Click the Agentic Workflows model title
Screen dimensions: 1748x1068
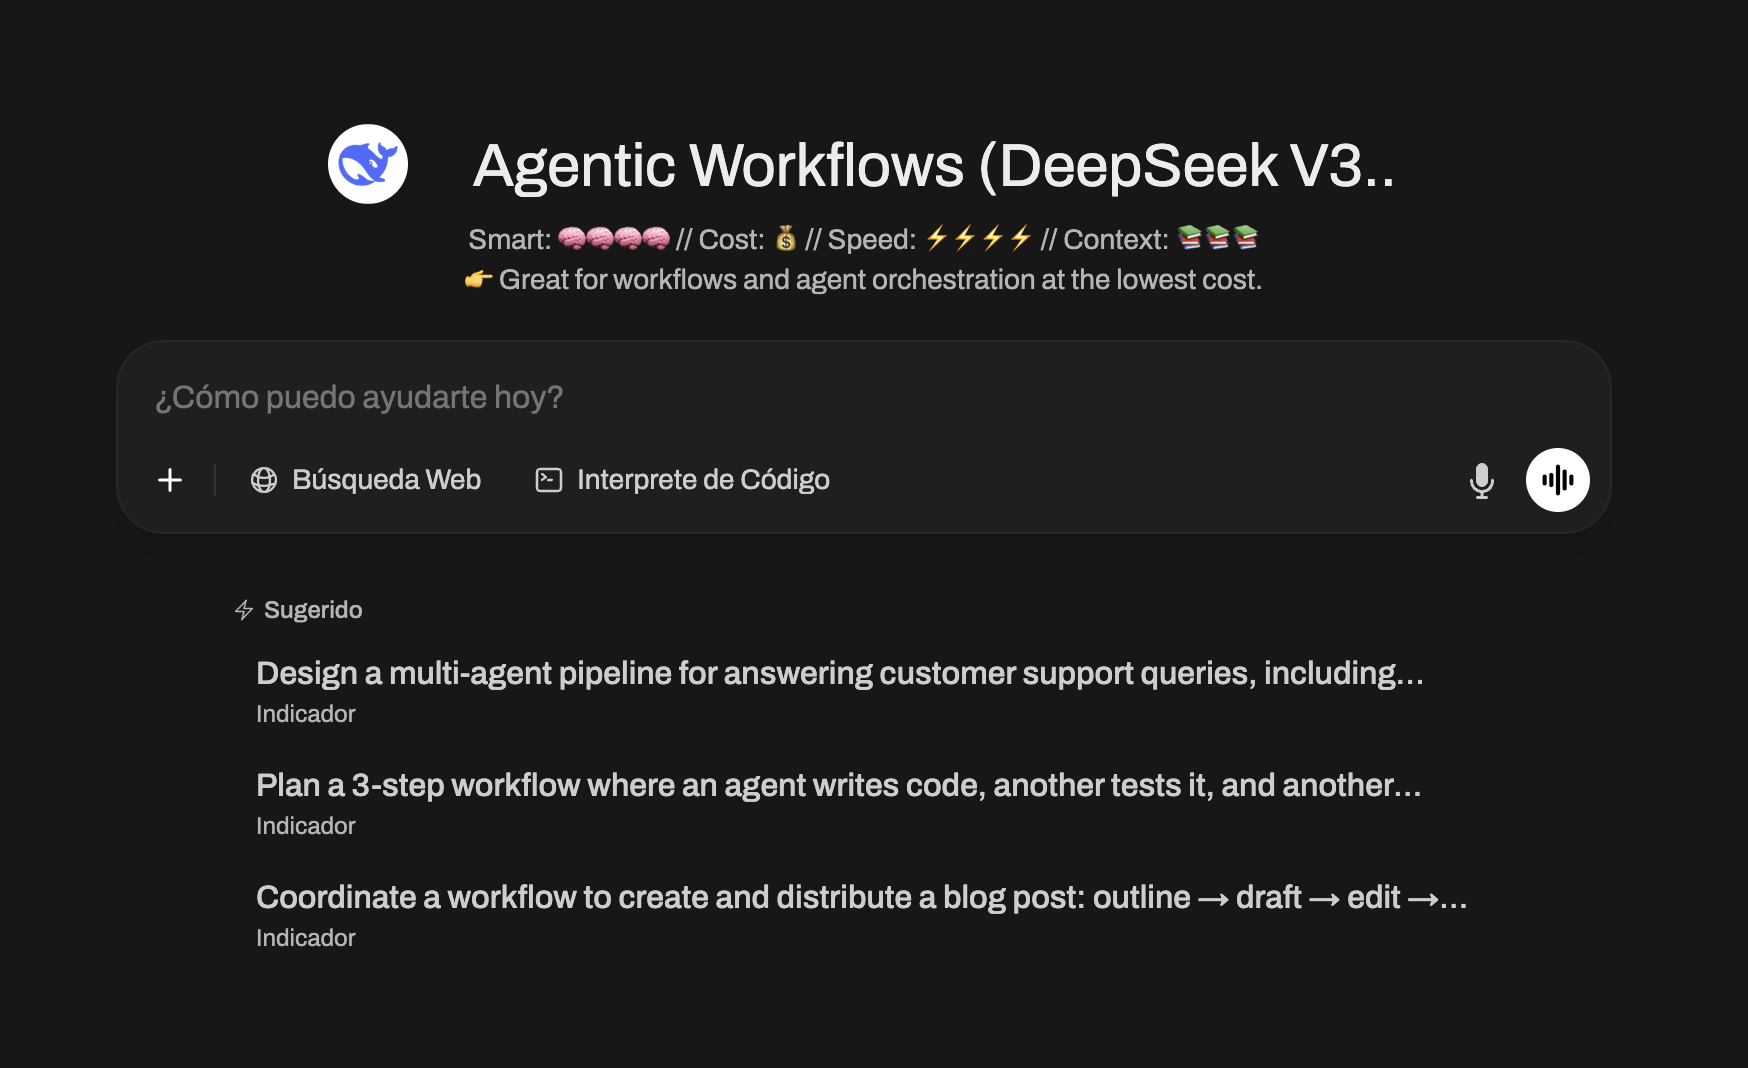tap(933, 166)
